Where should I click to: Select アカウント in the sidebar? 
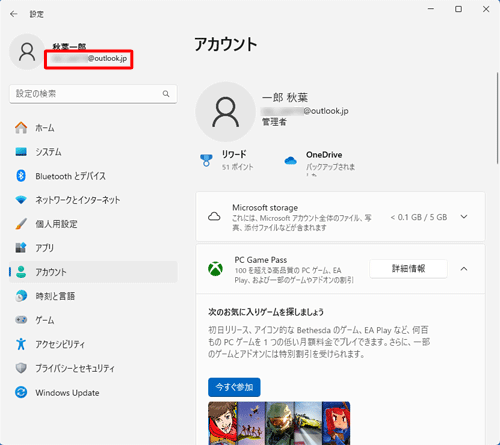coord(93,272)
